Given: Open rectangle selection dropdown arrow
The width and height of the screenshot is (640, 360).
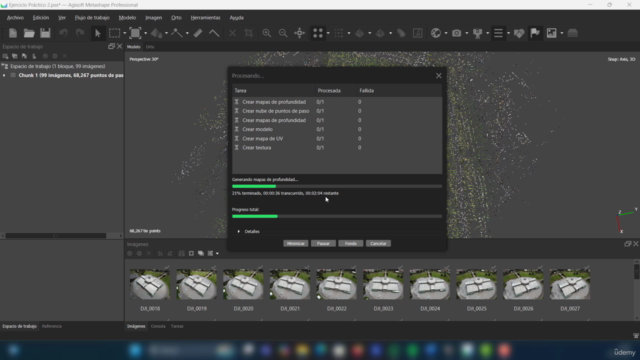Looking at the screenshot, I should (124, 33).
